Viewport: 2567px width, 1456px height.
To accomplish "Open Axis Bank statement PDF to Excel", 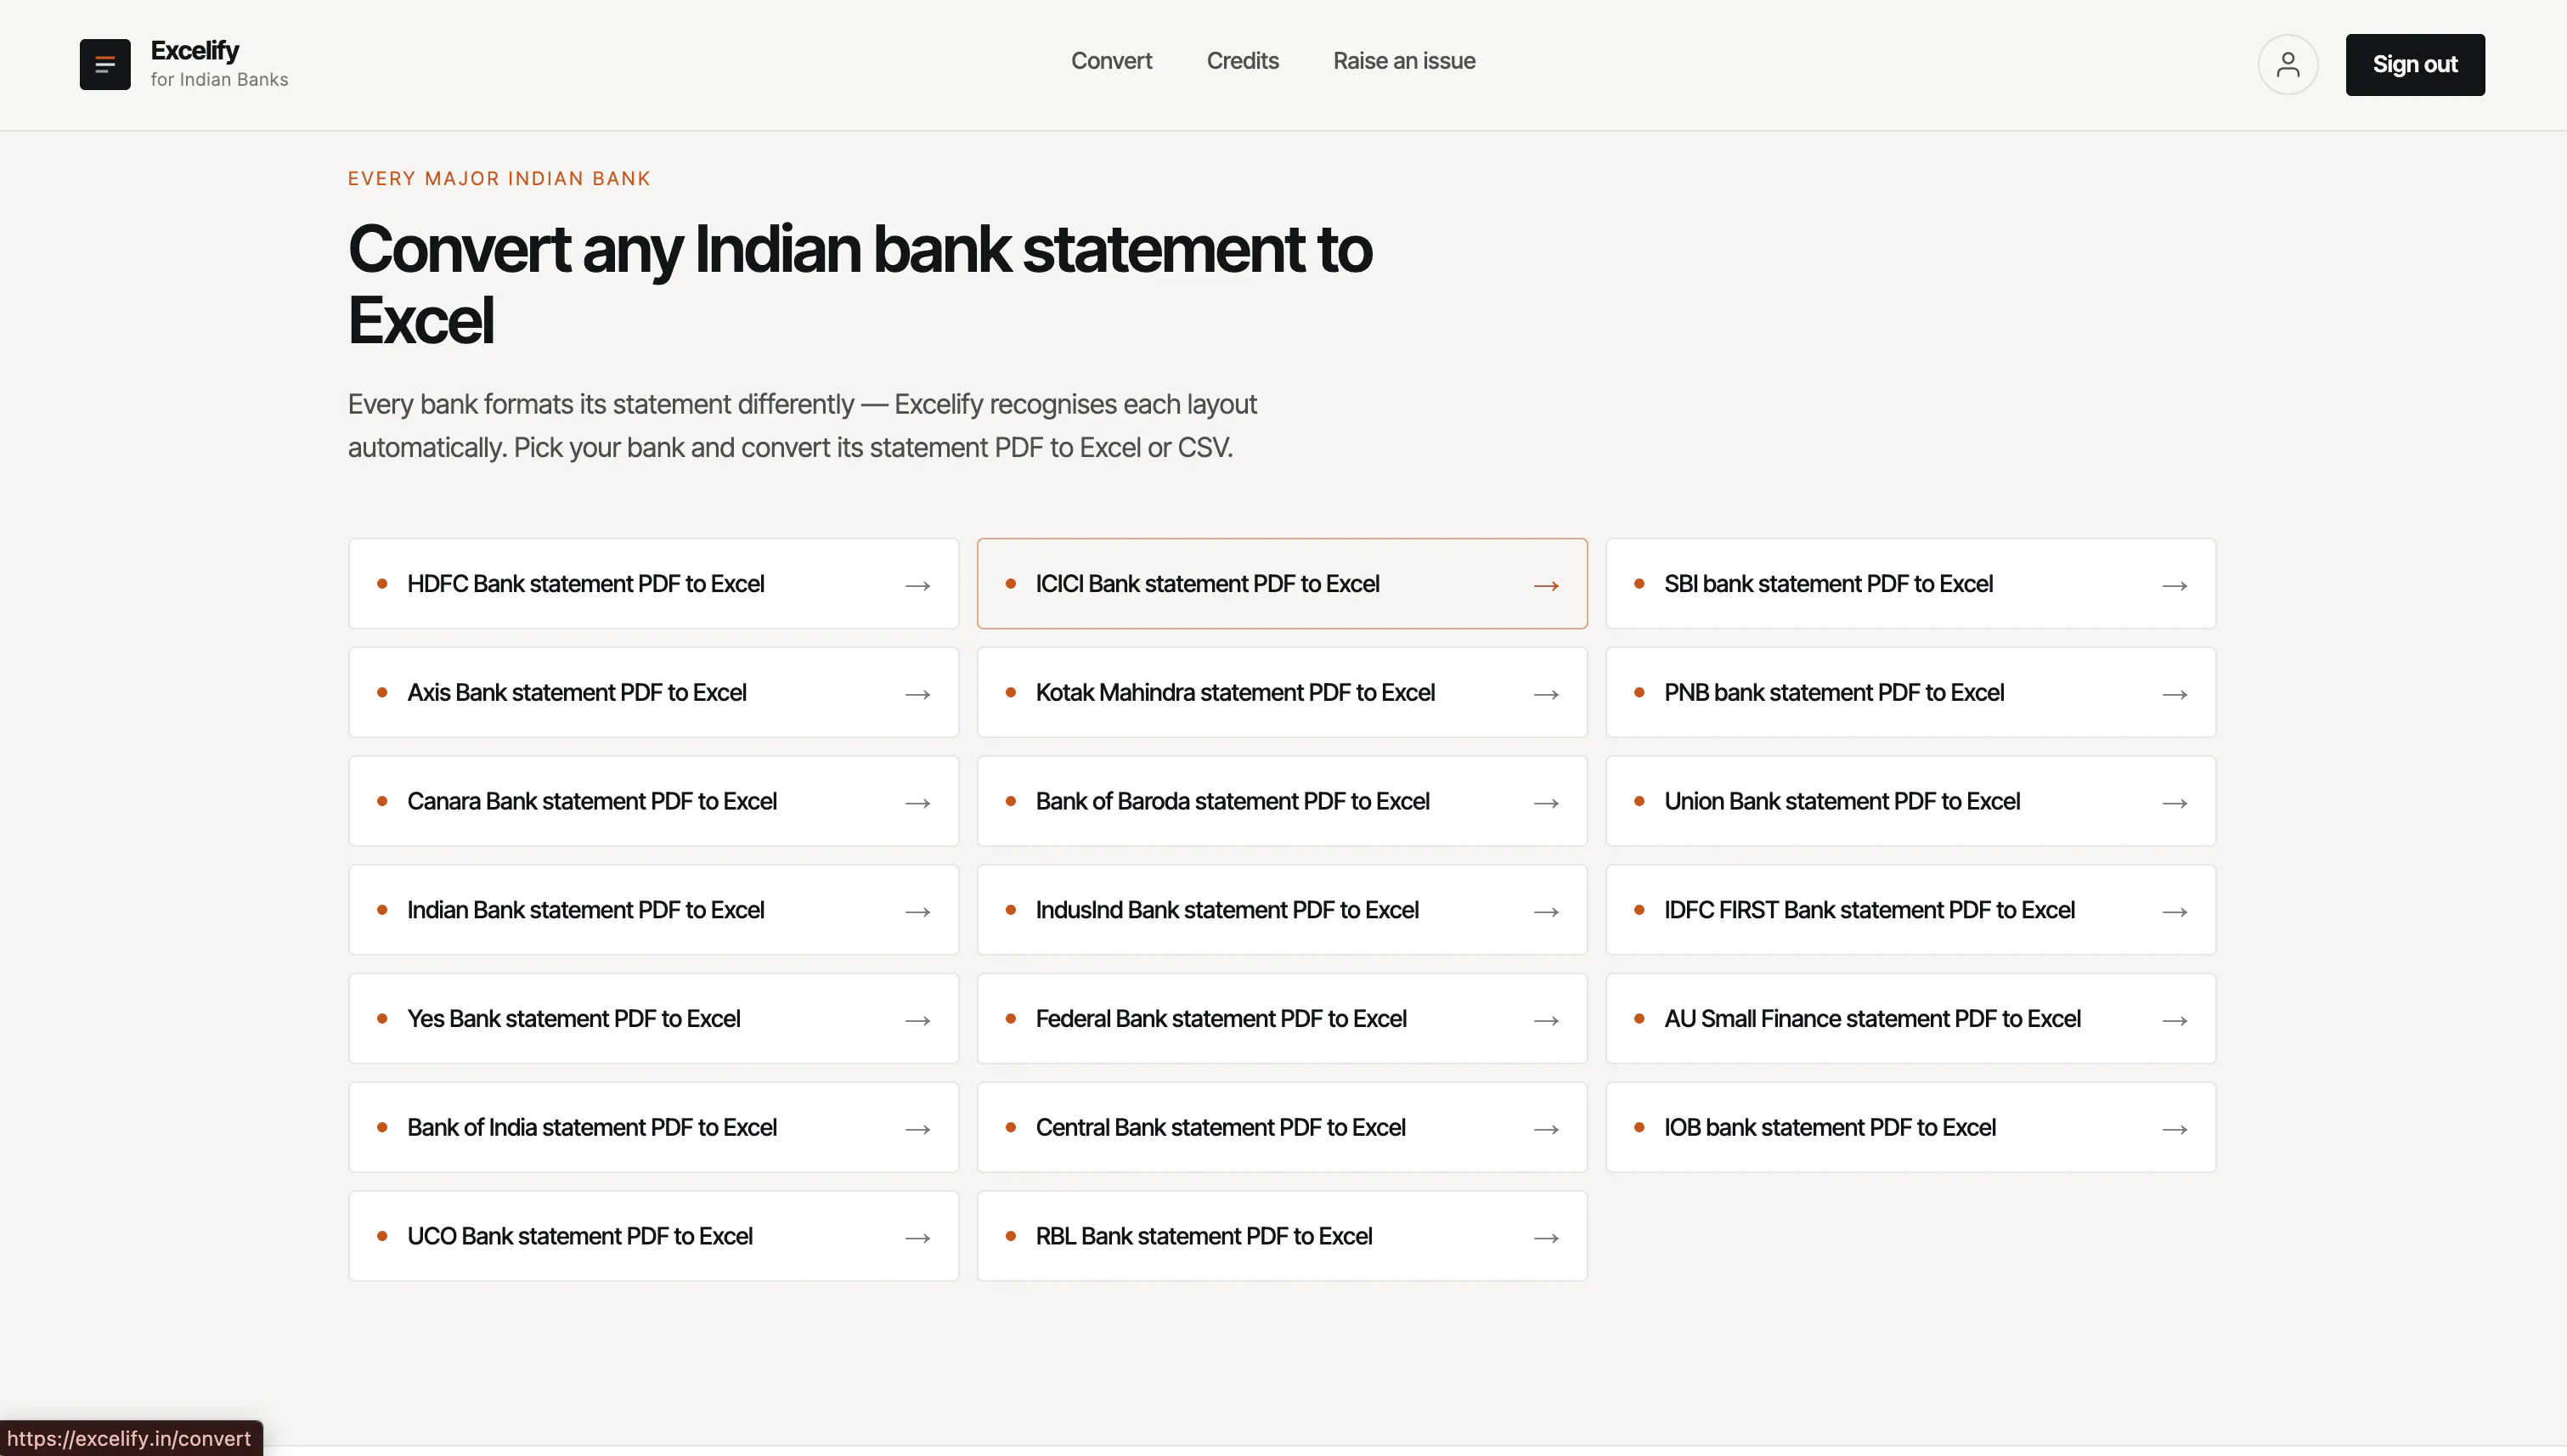I will tap(653, 692).
